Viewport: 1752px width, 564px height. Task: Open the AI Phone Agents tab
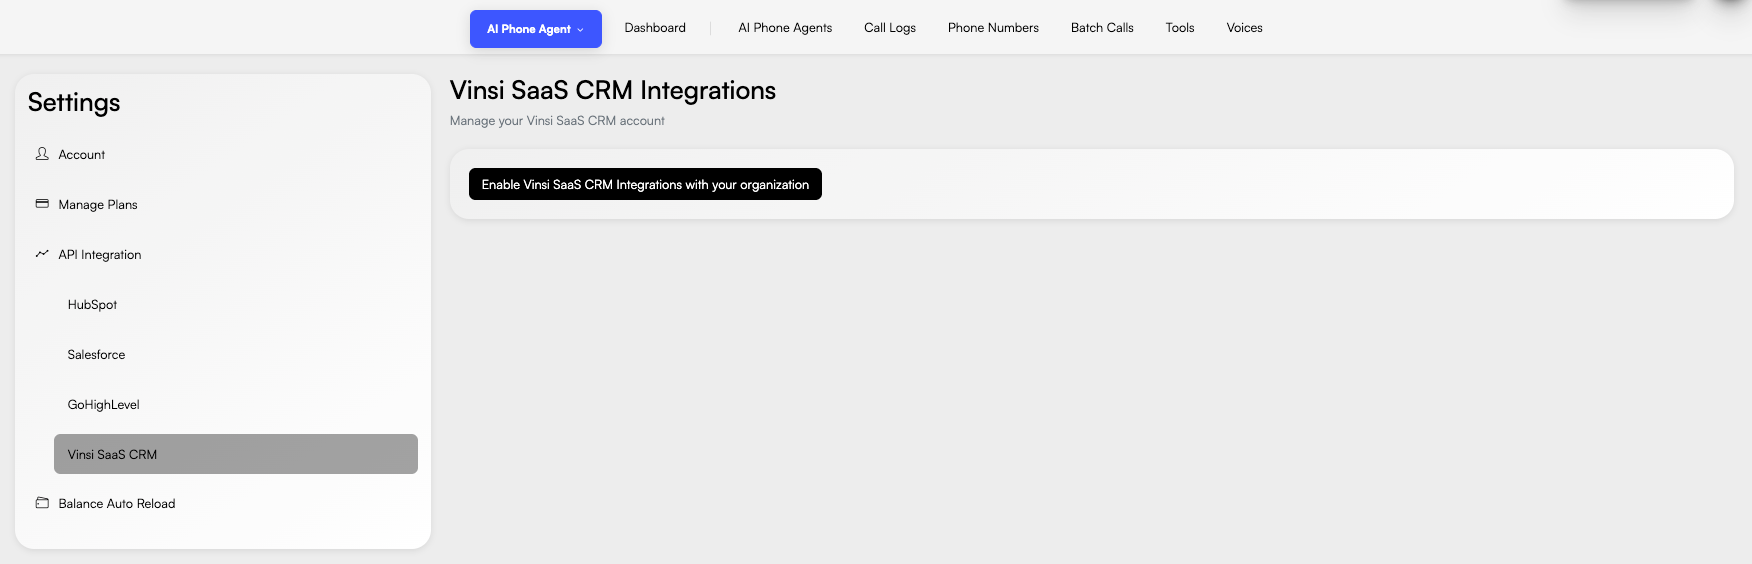pyautogui.click(x=785, y=28)
